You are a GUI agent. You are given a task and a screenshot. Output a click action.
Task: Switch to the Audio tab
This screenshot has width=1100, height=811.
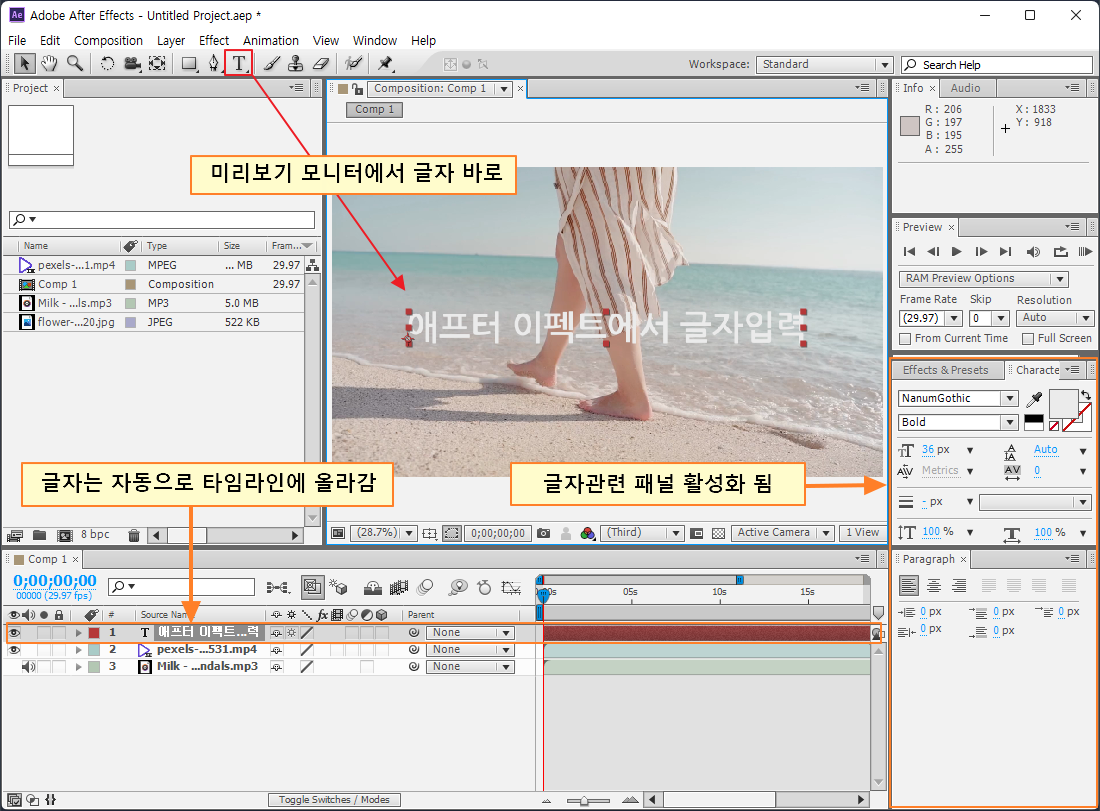click(965, 88)
